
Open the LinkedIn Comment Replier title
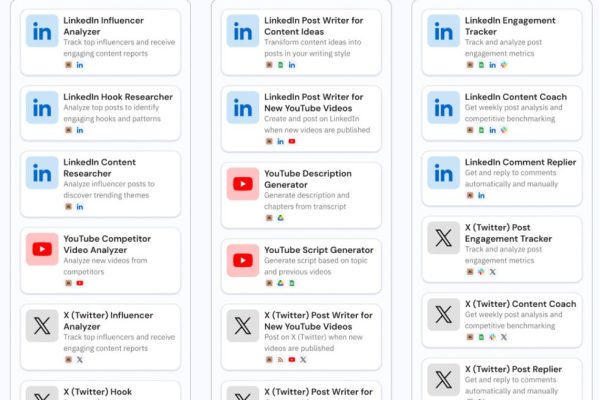520,162
